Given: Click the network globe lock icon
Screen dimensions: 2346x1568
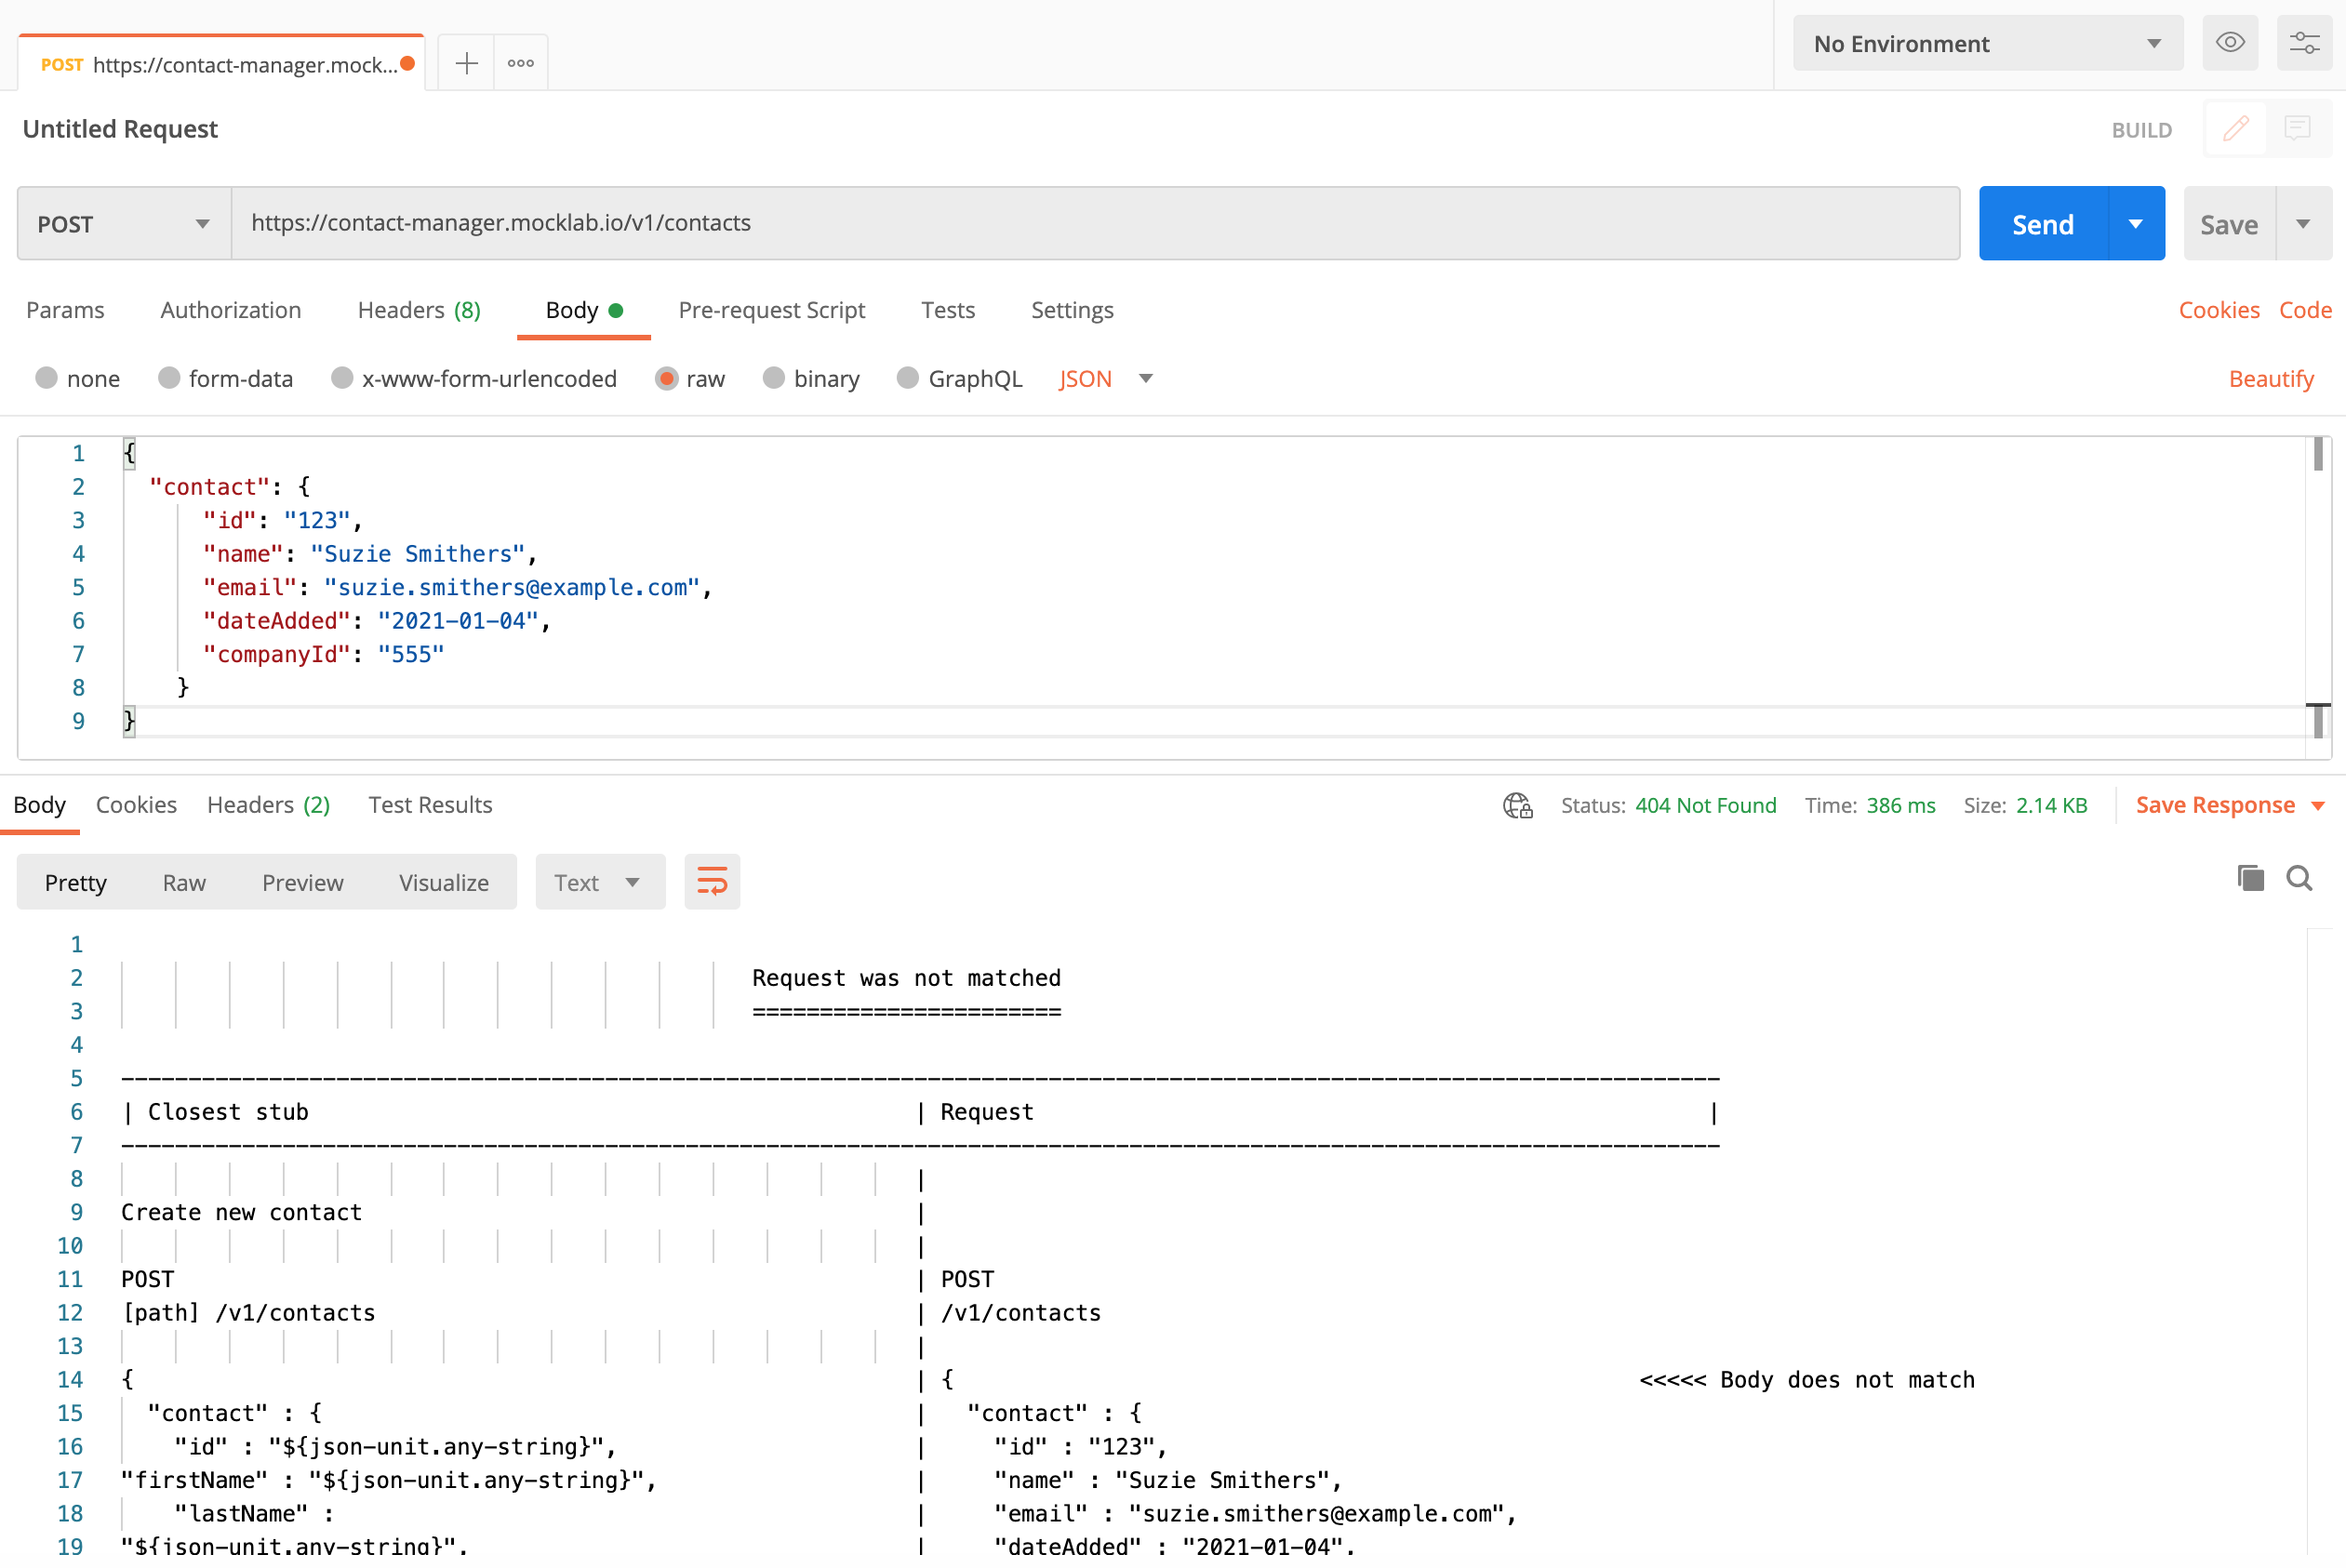Looking at the screenshot, I should pyautogui.click(x=1517, y=806).
